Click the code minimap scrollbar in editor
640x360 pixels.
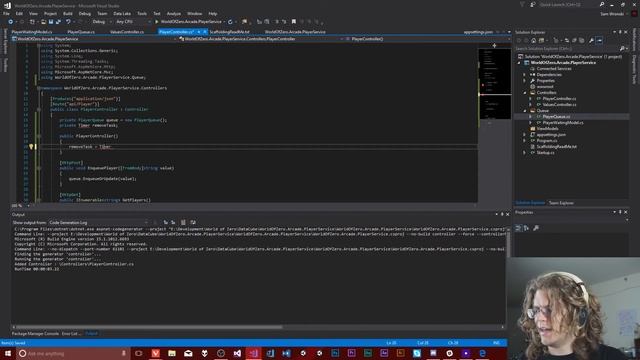[x=495, y=84]
